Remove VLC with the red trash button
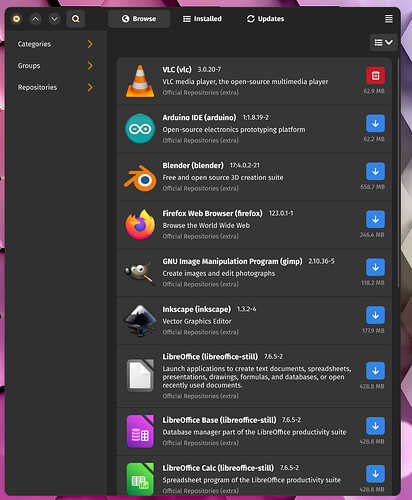 (x=375, y=75)
